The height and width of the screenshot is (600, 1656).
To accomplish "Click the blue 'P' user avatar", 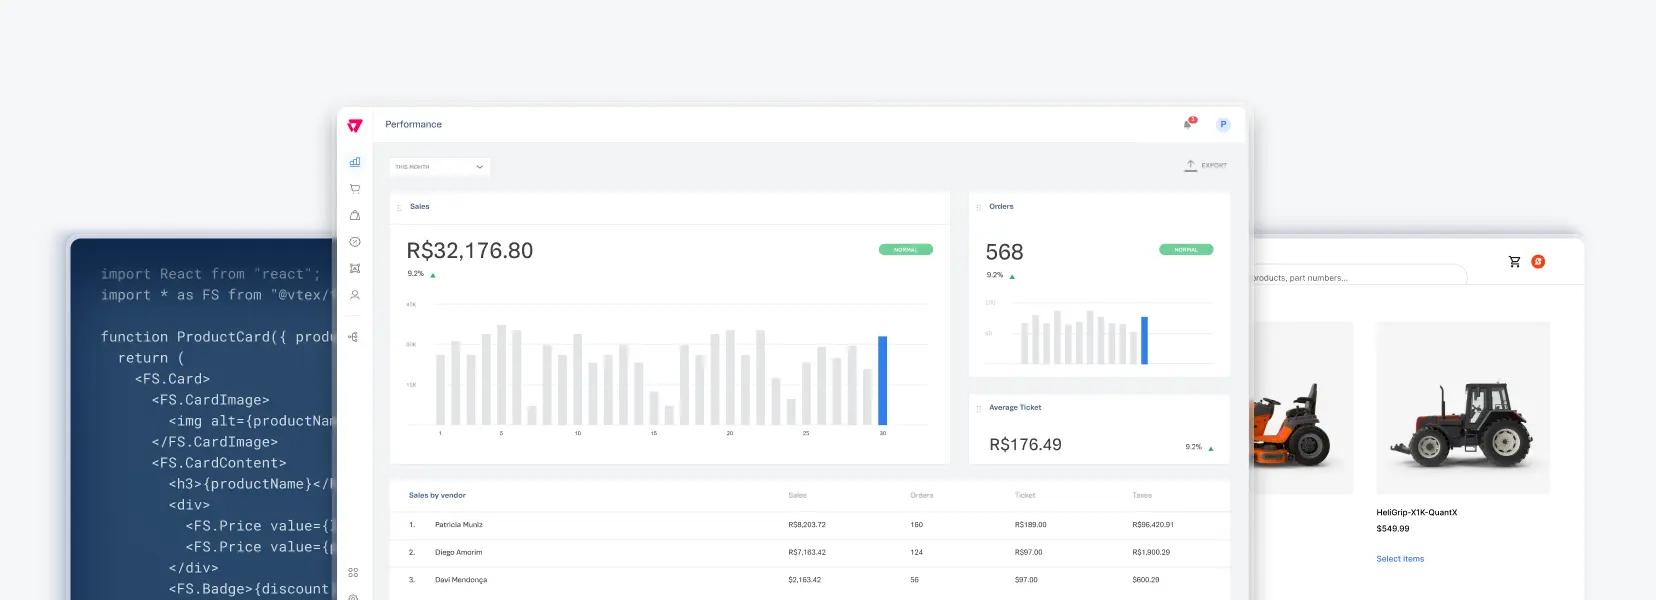I will click(1222, 125).
